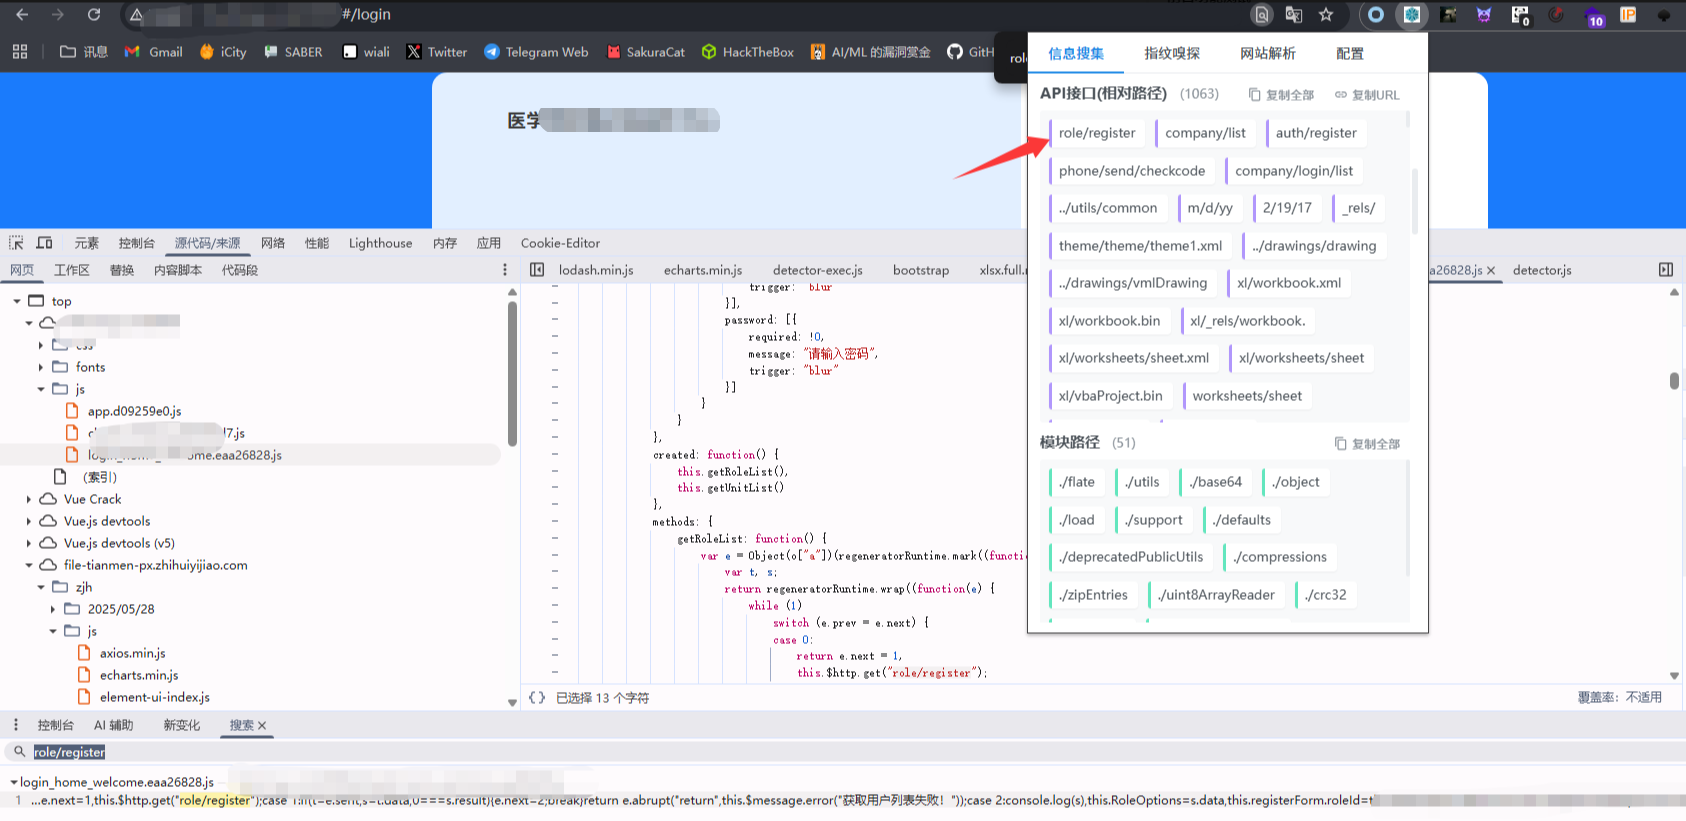Screen dimensions: 1686x821
Task: Pretty-print the code with the braces icon
Action: pos(537,698)
